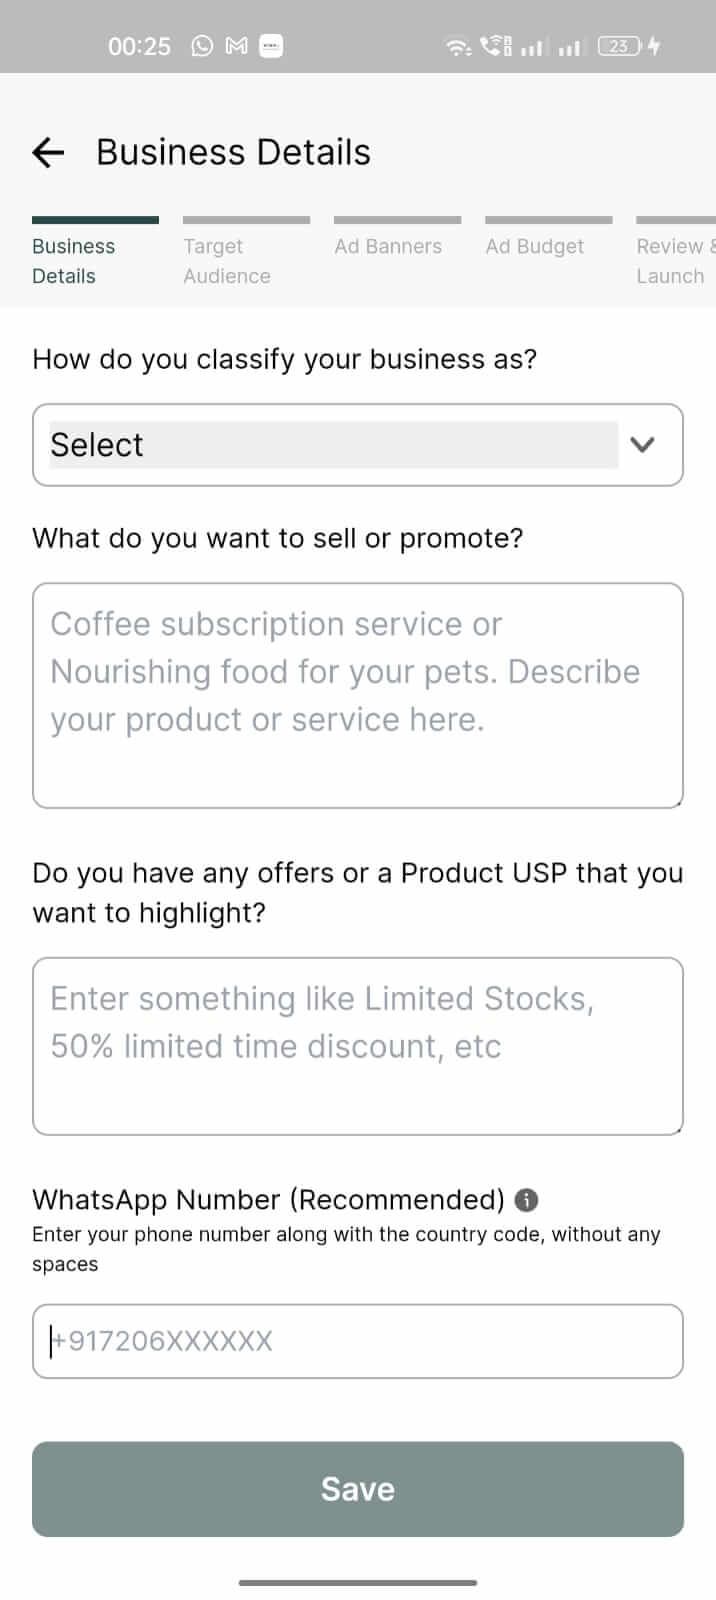Tap the status bar clock showing 00:25

tap(139, 46)
